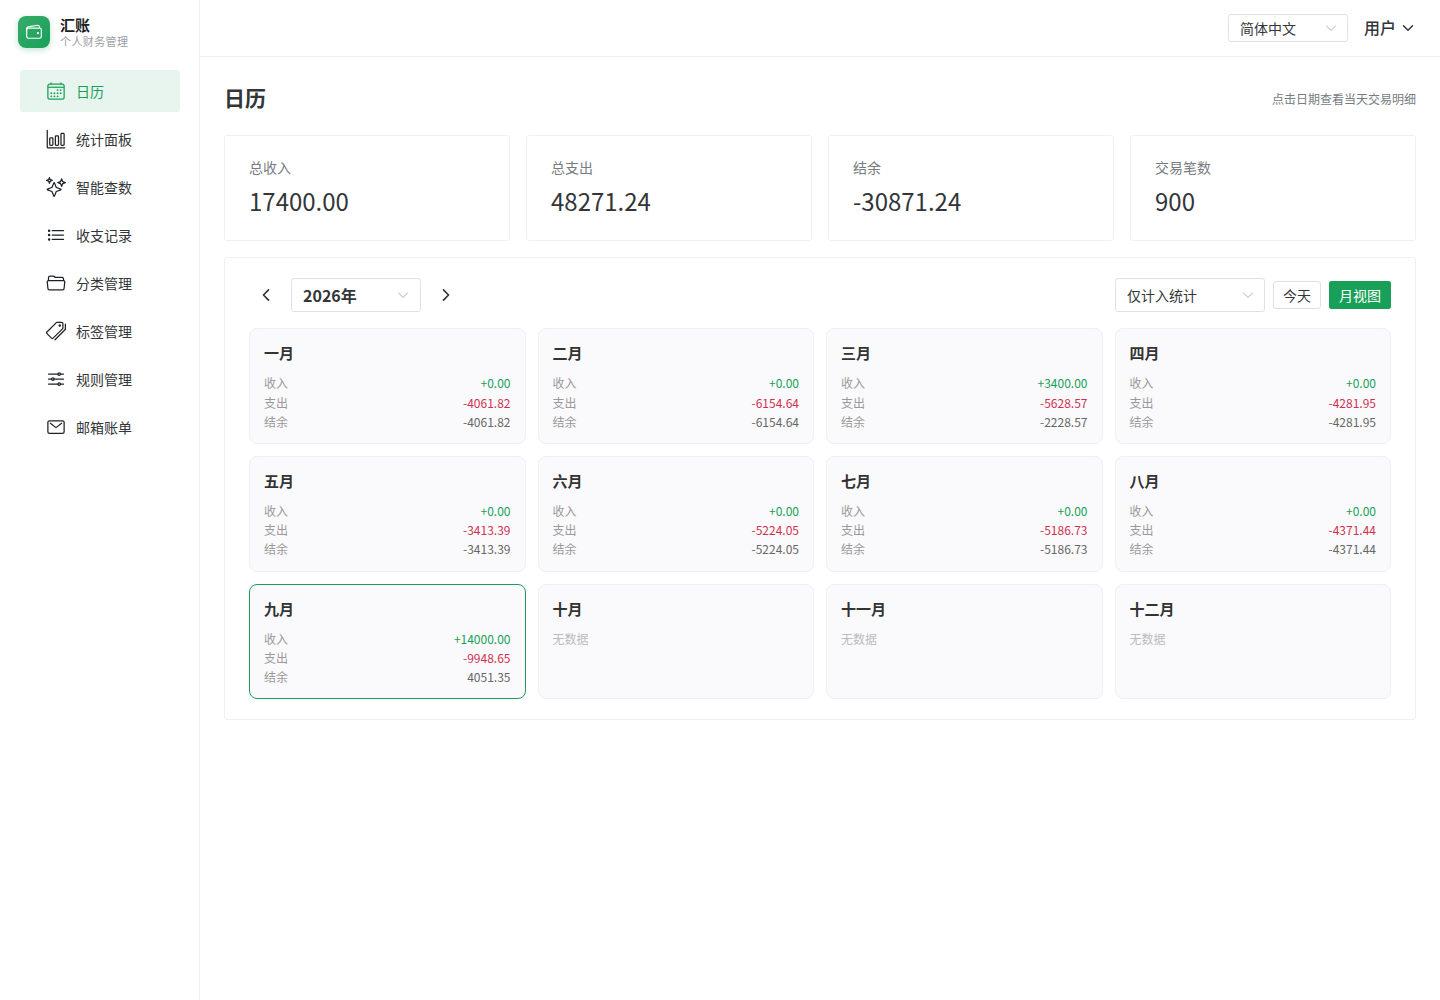The width and height of the screenshot is (1440, 1000).
Task: Select the 九月 month card
Action: (x=387, y=641)
